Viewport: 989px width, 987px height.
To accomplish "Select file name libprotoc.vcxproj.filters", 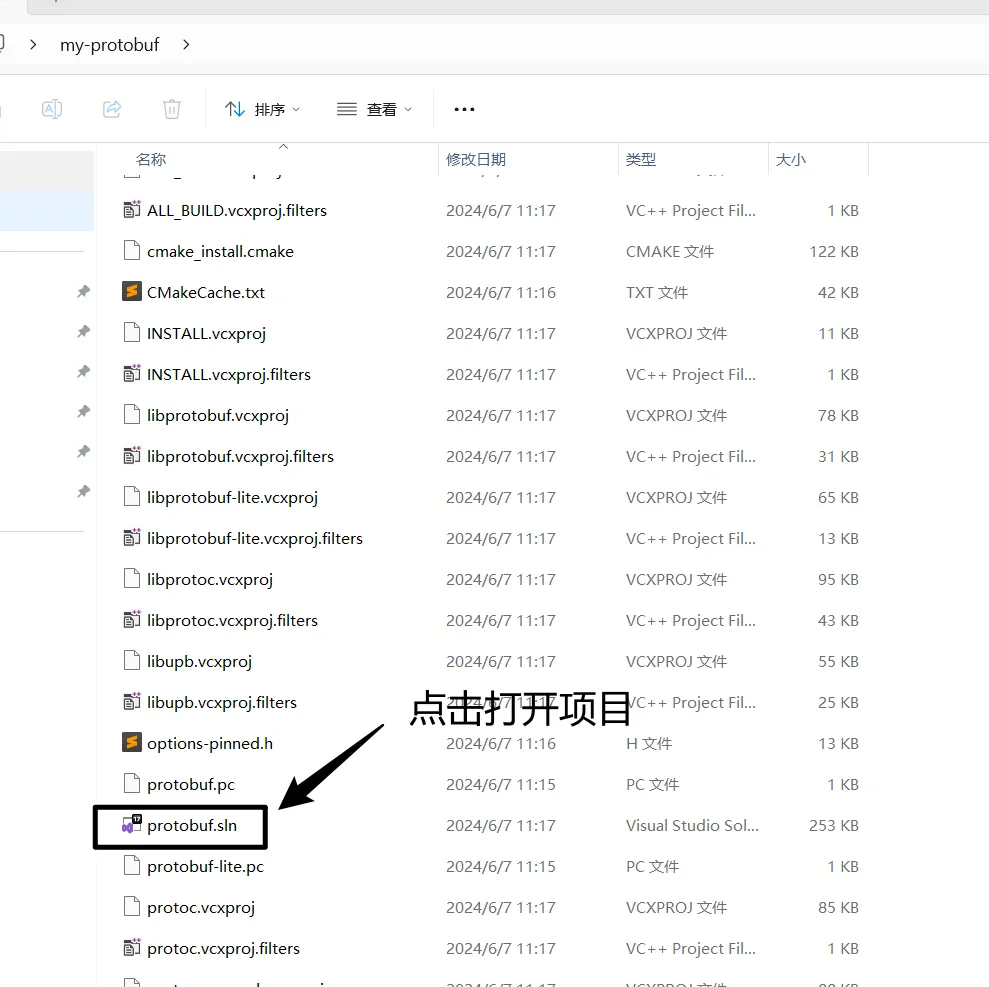I will [x=232, y=621].
